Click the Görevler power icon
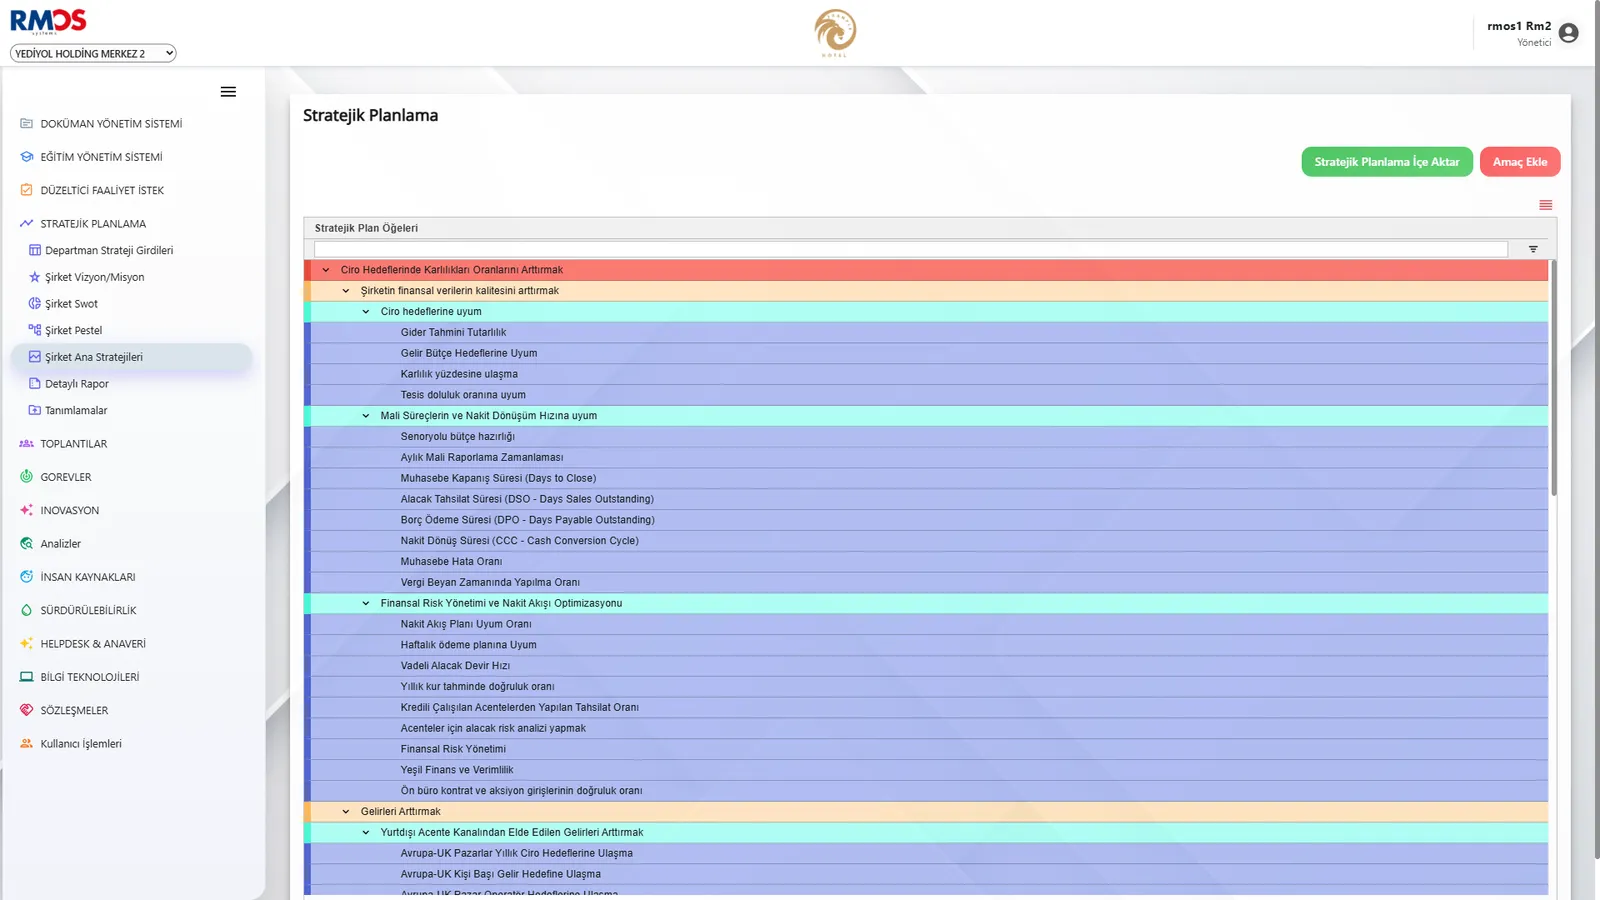This screenshot has height=900, width=1600. click(x=27, y=477)
